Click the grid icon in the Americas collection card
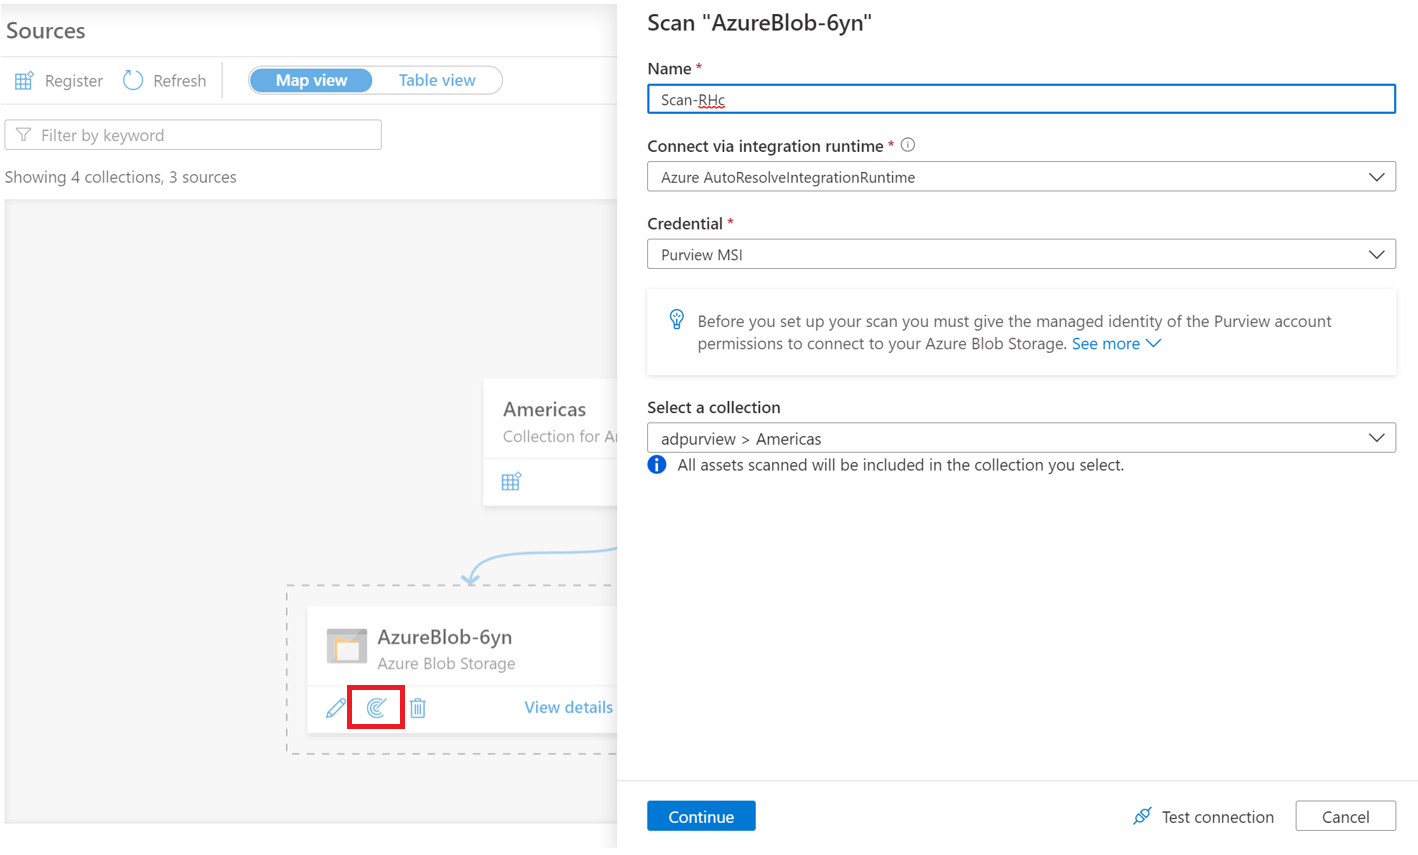The width and height of the screenshot is (1418, 855). (x=511, y=482)
